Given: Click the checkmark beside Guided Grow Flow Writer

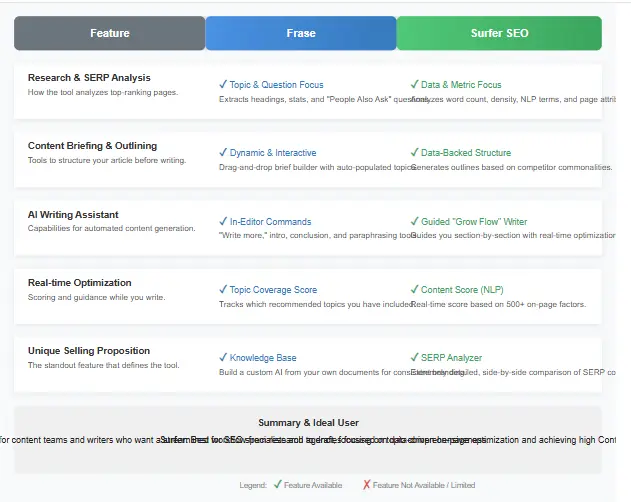Looking at the screenshot, I should [414, 221].
